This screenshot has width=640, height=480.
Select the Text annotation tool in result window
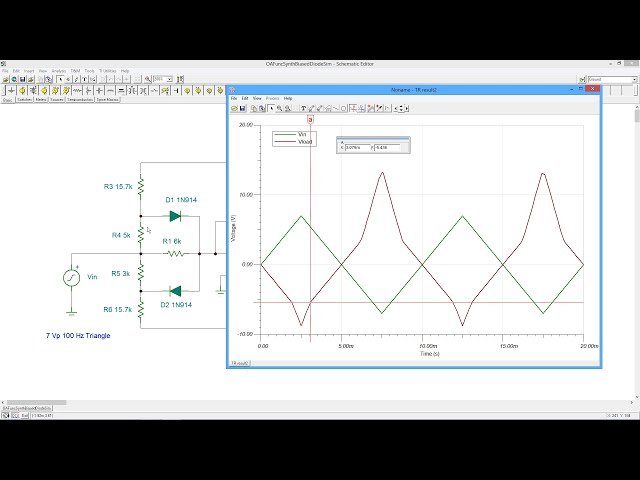303,109
